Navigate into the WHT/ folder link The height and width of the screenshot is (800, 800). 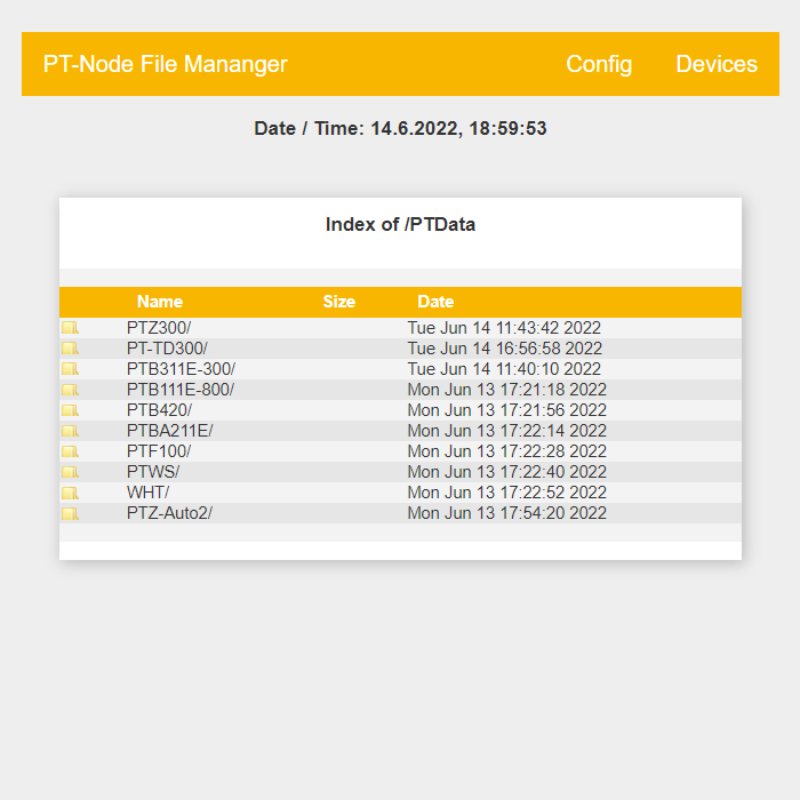pos(148,493)
